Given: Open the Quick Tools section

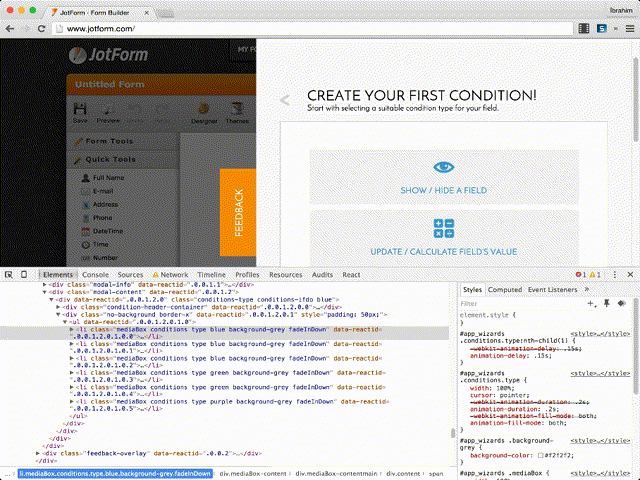Looking at the screenshot, I should click(122, 160).
